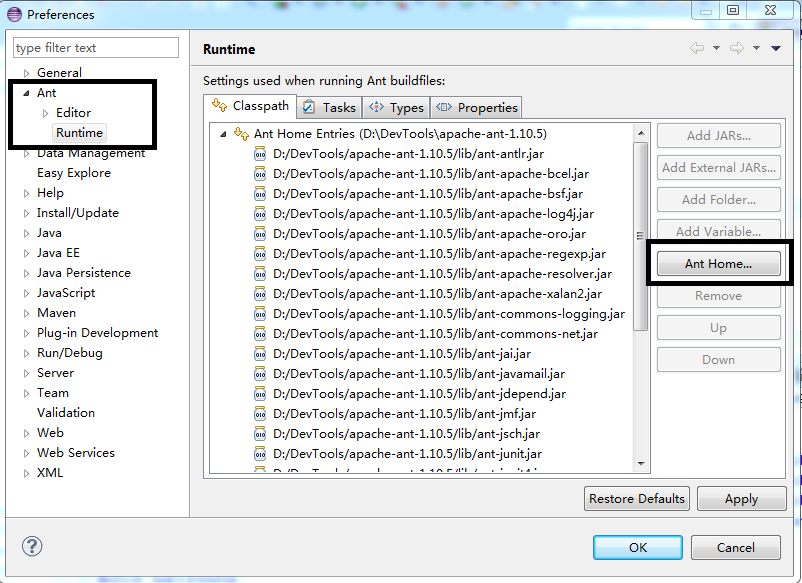802x583 pixels.
Task: Open the forward history dropdown arrow
Action: point(756,48)
